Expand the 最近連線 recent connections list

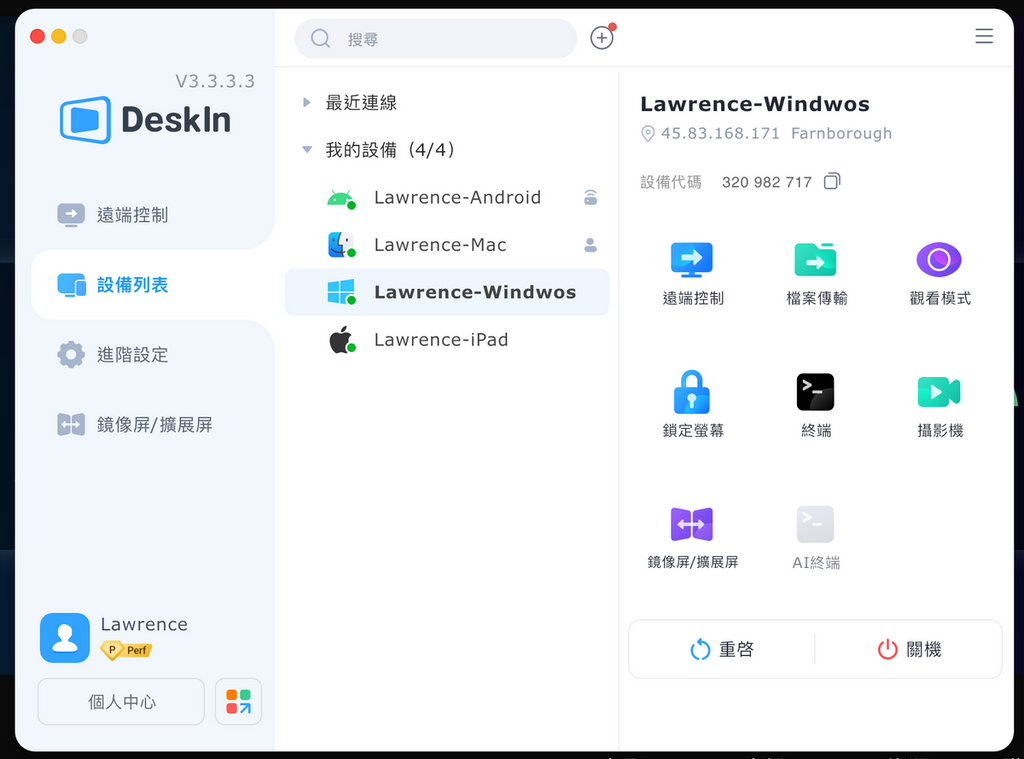(307, 102)
